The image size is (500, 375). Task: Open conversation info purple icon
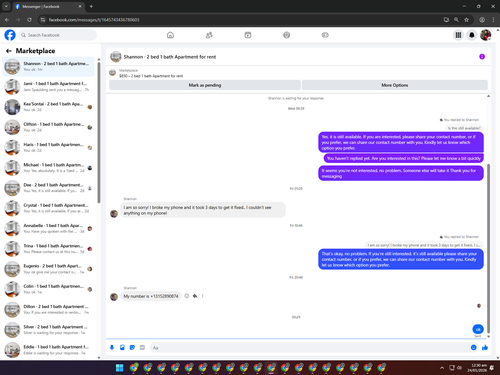click(482, 57)
